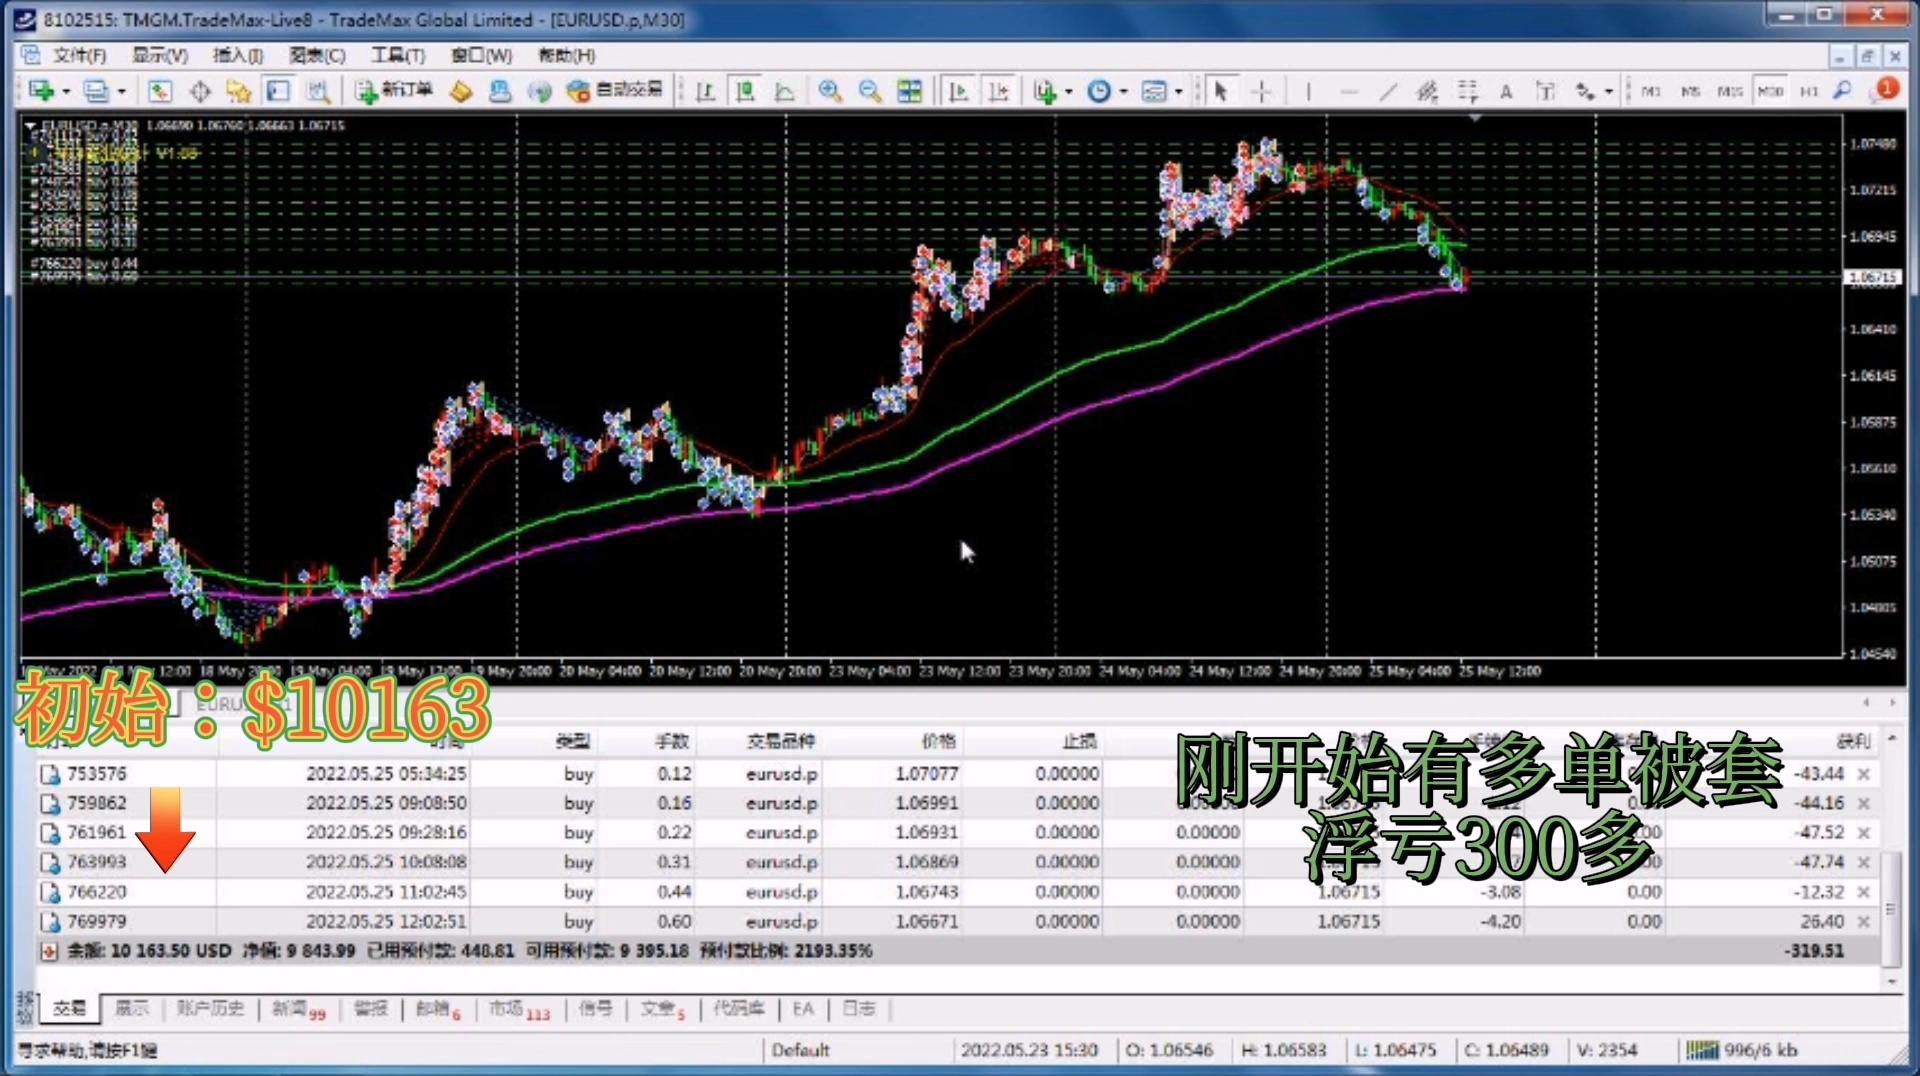Zoom out on the chart
1920x1076 pixels.
point(870,92)
